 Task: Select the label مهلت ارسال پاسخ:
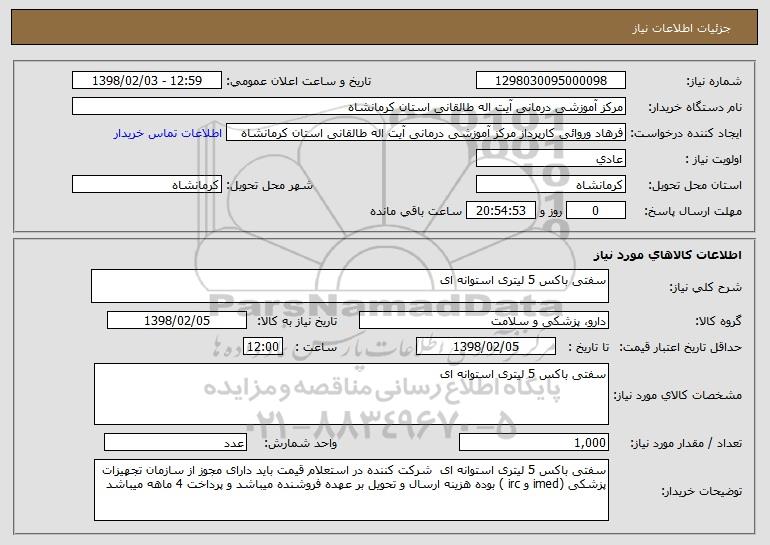pyautogui.click(x=692, y=212)
